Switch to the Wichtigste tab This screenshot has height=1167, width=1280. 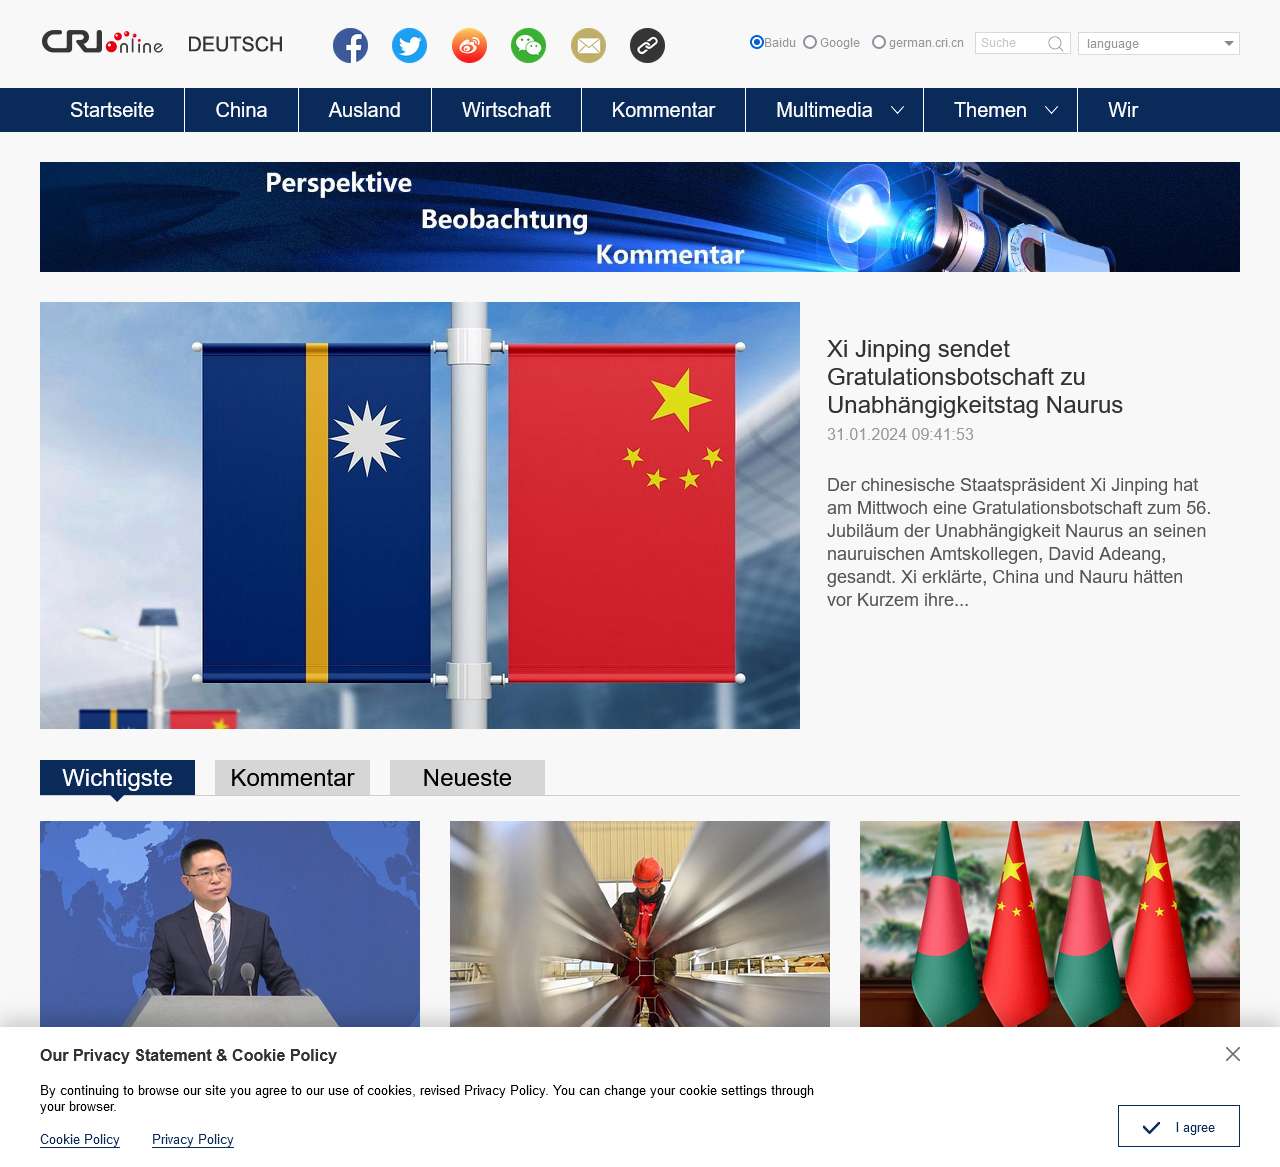click(x=117, y=778)
